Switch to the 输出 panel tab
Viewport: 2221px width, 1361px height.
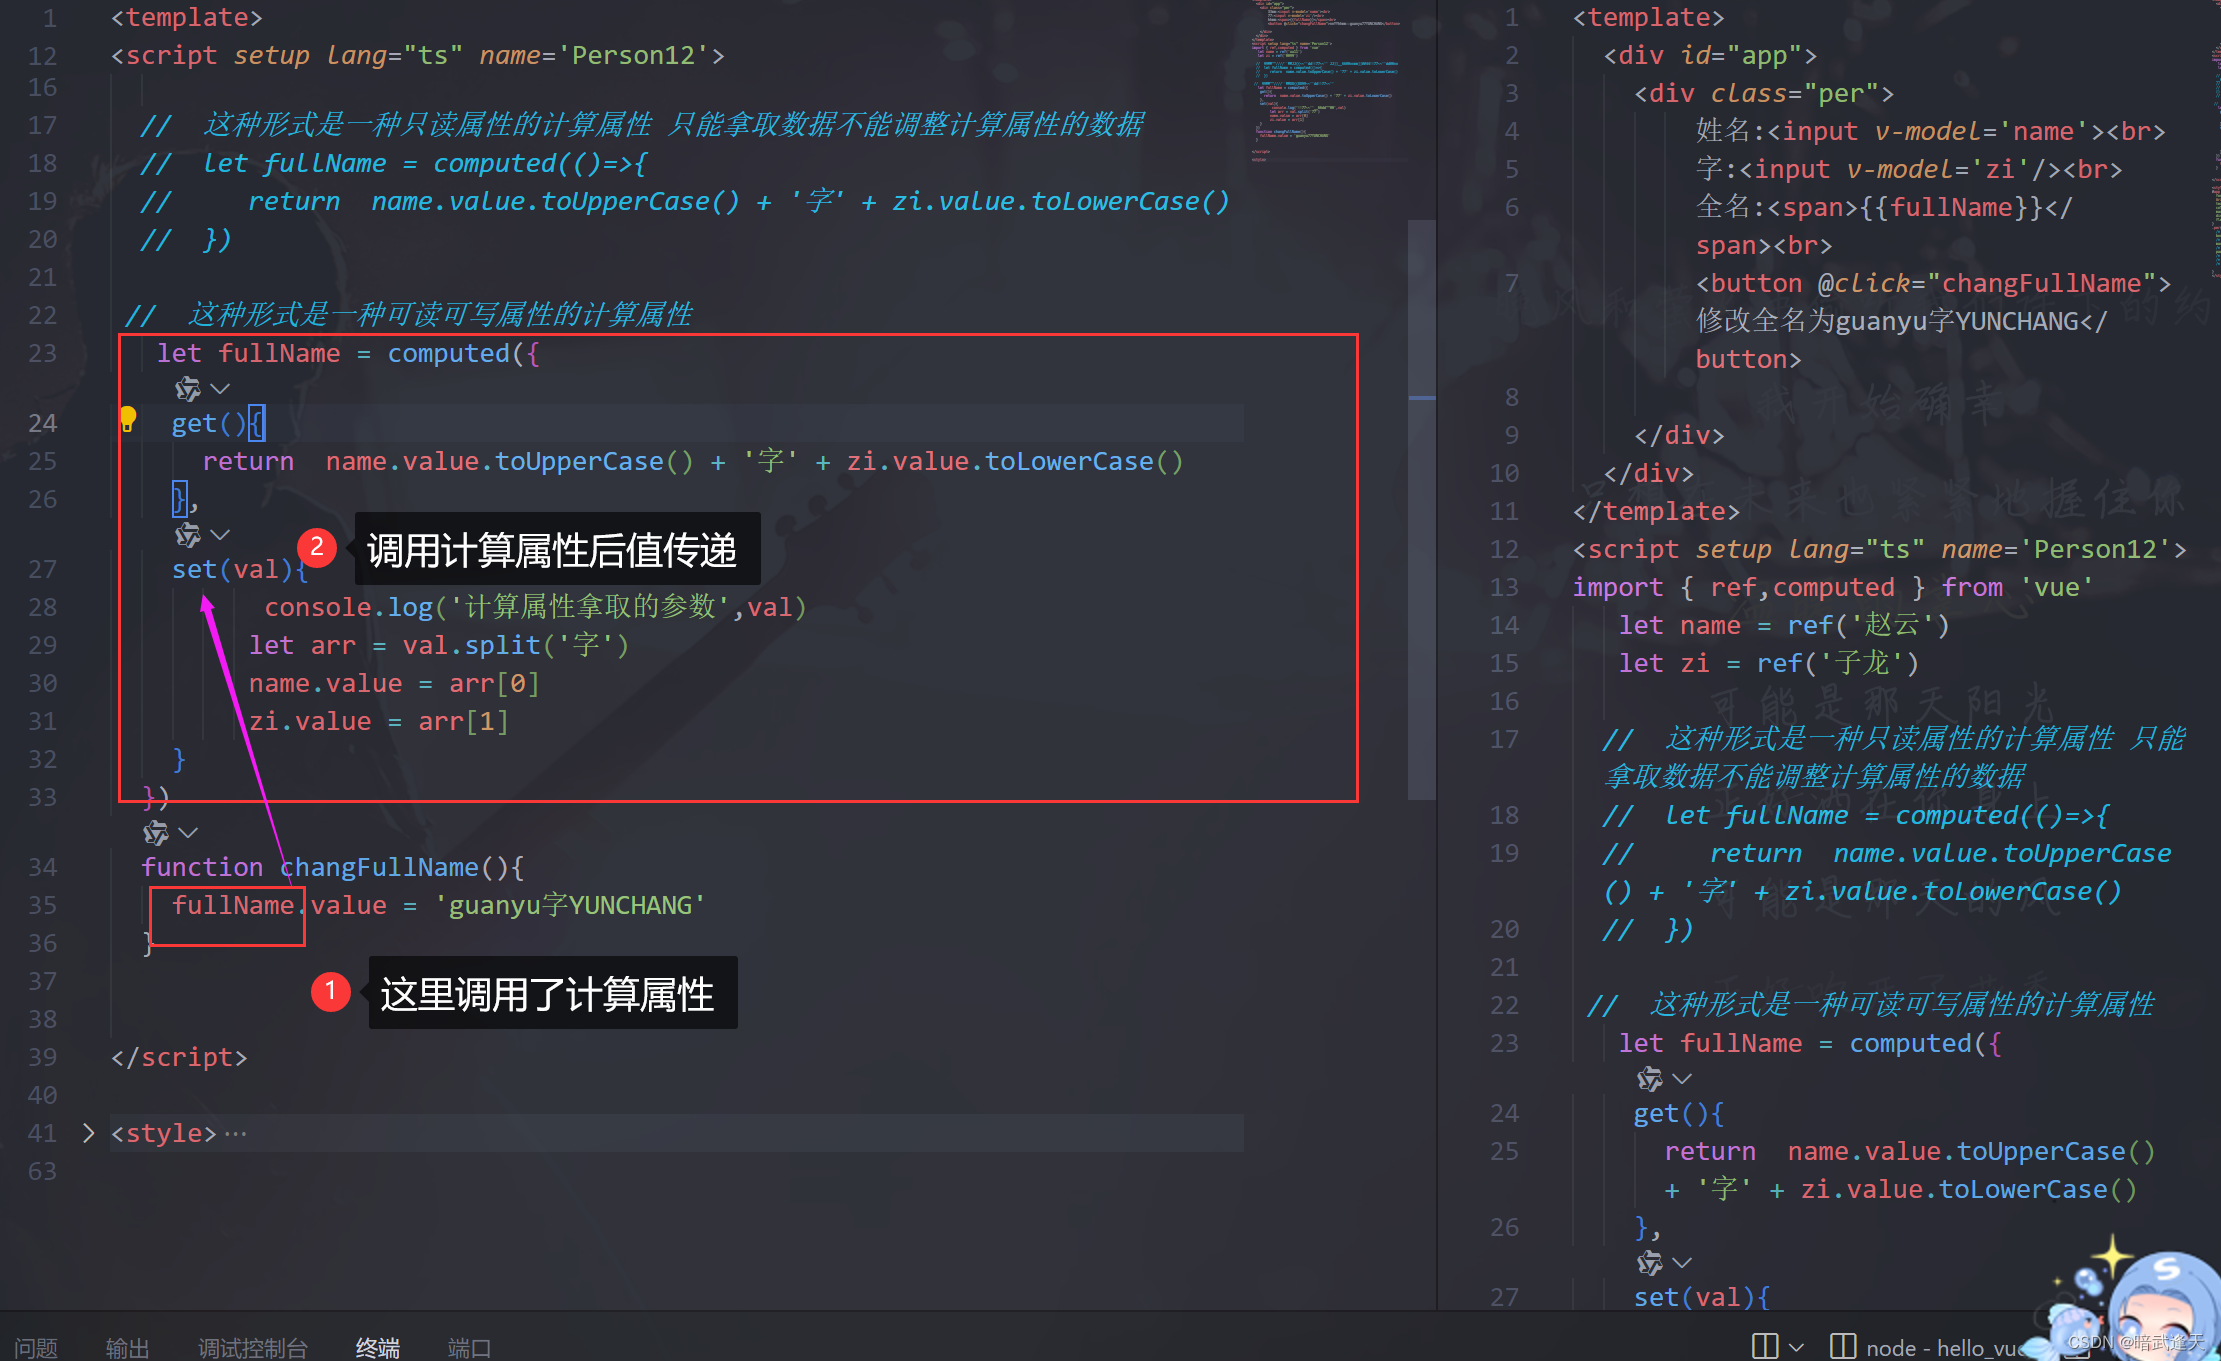pos(128,1347)
